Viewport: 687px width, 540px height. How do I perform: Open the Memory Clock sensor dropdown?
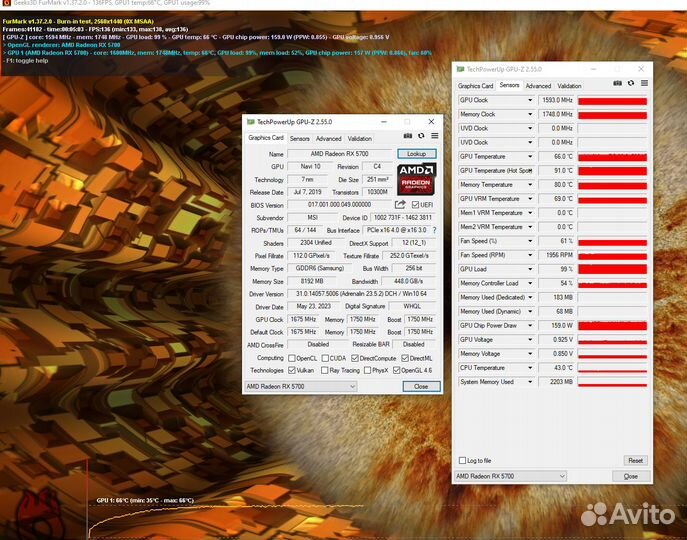click(530, 114)
